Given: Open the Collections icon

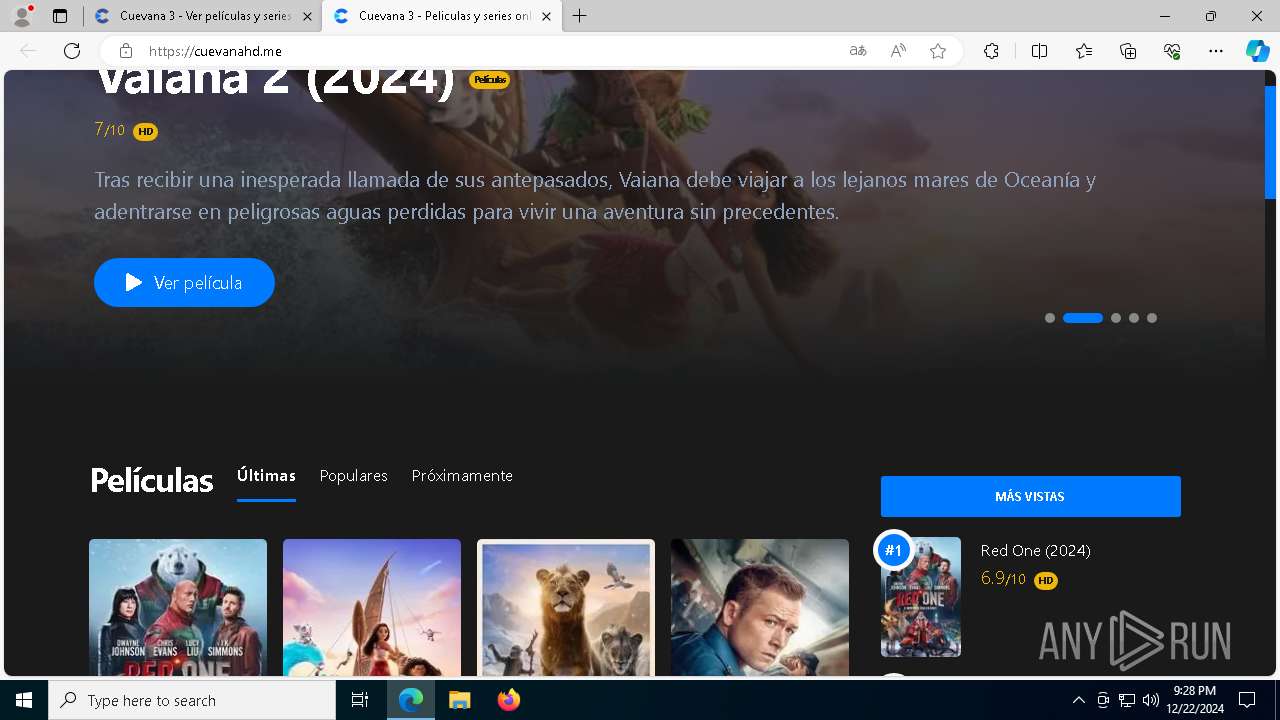Looking at the screenshot, I should (x=1128, y=51).
